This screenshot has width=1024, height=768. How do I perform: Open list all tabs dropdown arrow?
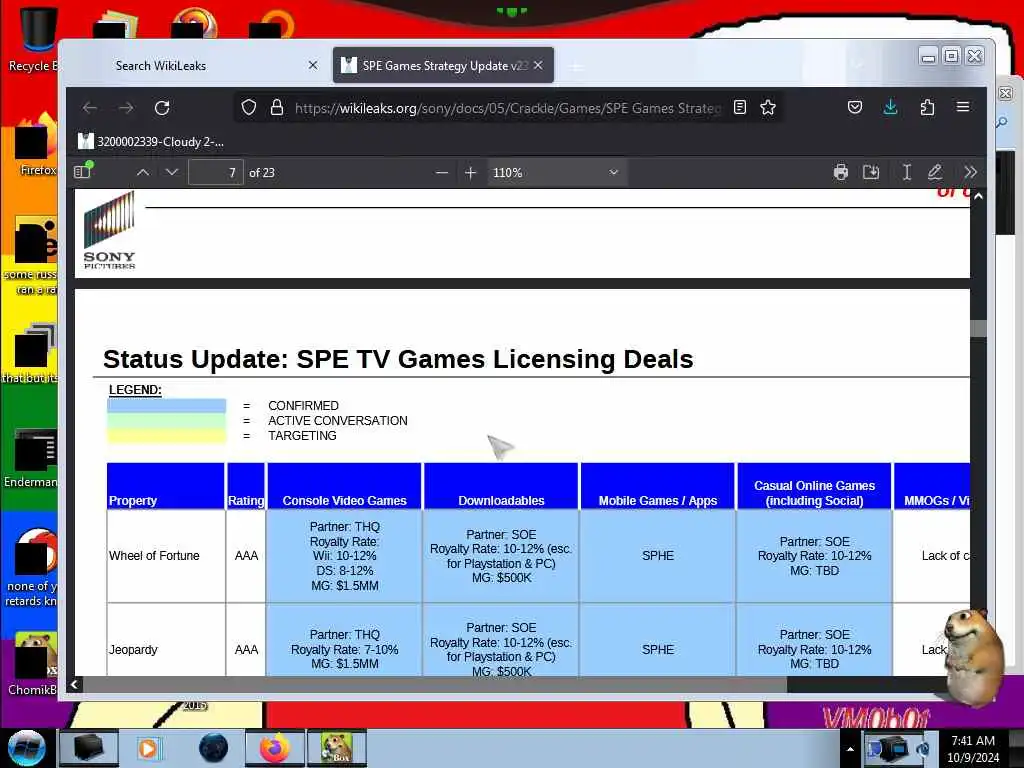[857, 65]
